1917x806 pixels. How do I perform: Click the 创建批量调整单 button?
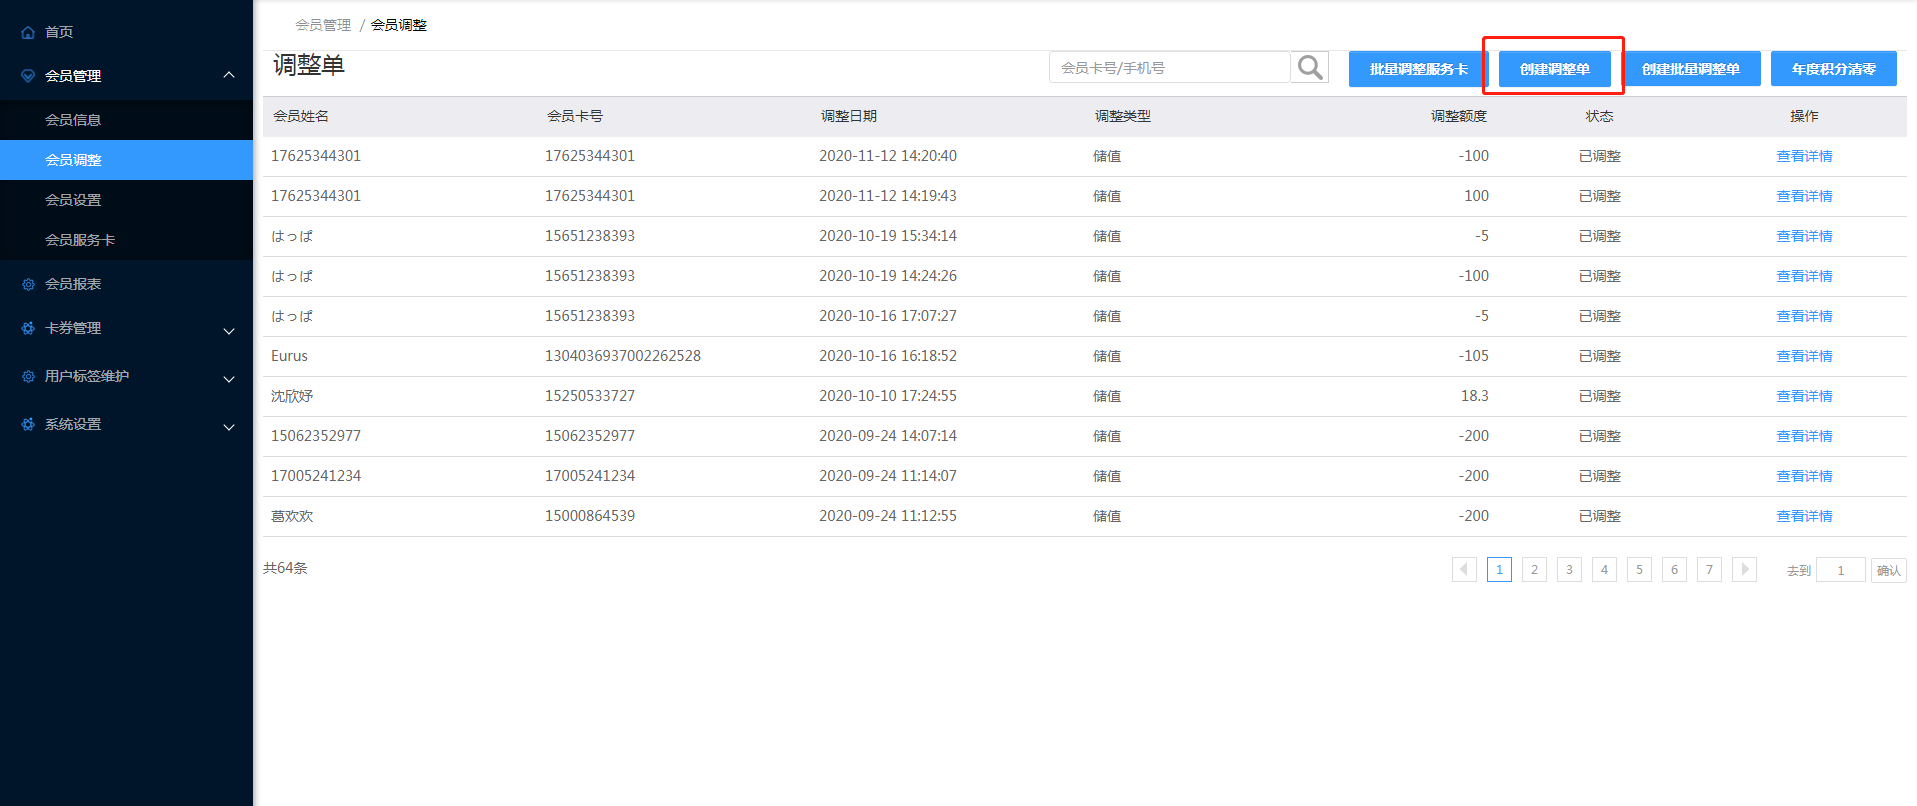point(1691,69)
